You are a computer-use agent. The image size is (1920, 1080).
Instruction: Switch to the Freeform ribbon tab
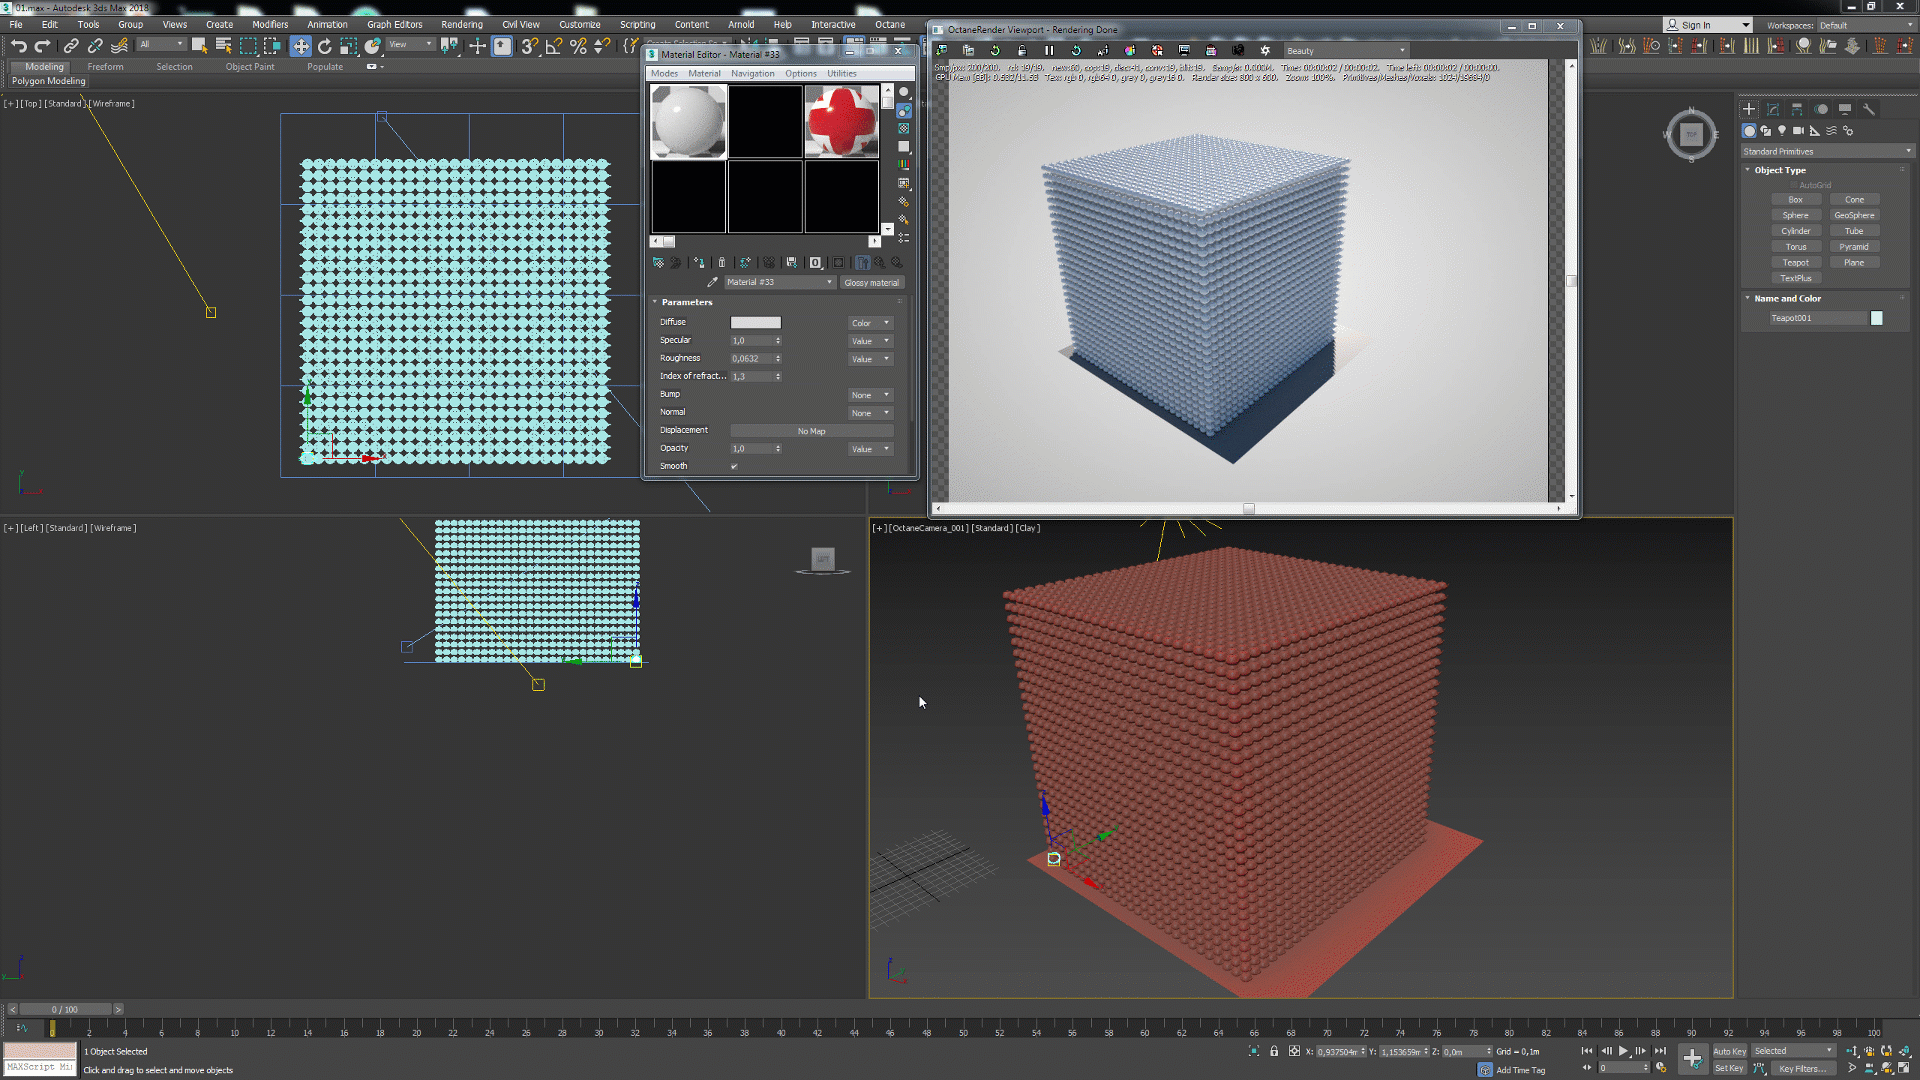coord(105,67)
